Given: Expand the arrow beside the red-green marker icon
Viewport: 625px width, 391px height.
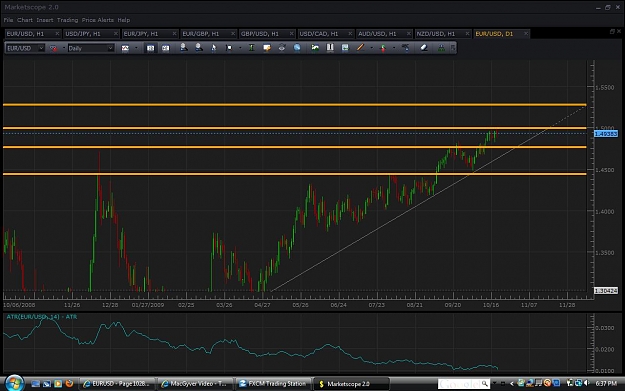Looking at the screenshot, I should [x=394, y=48].
